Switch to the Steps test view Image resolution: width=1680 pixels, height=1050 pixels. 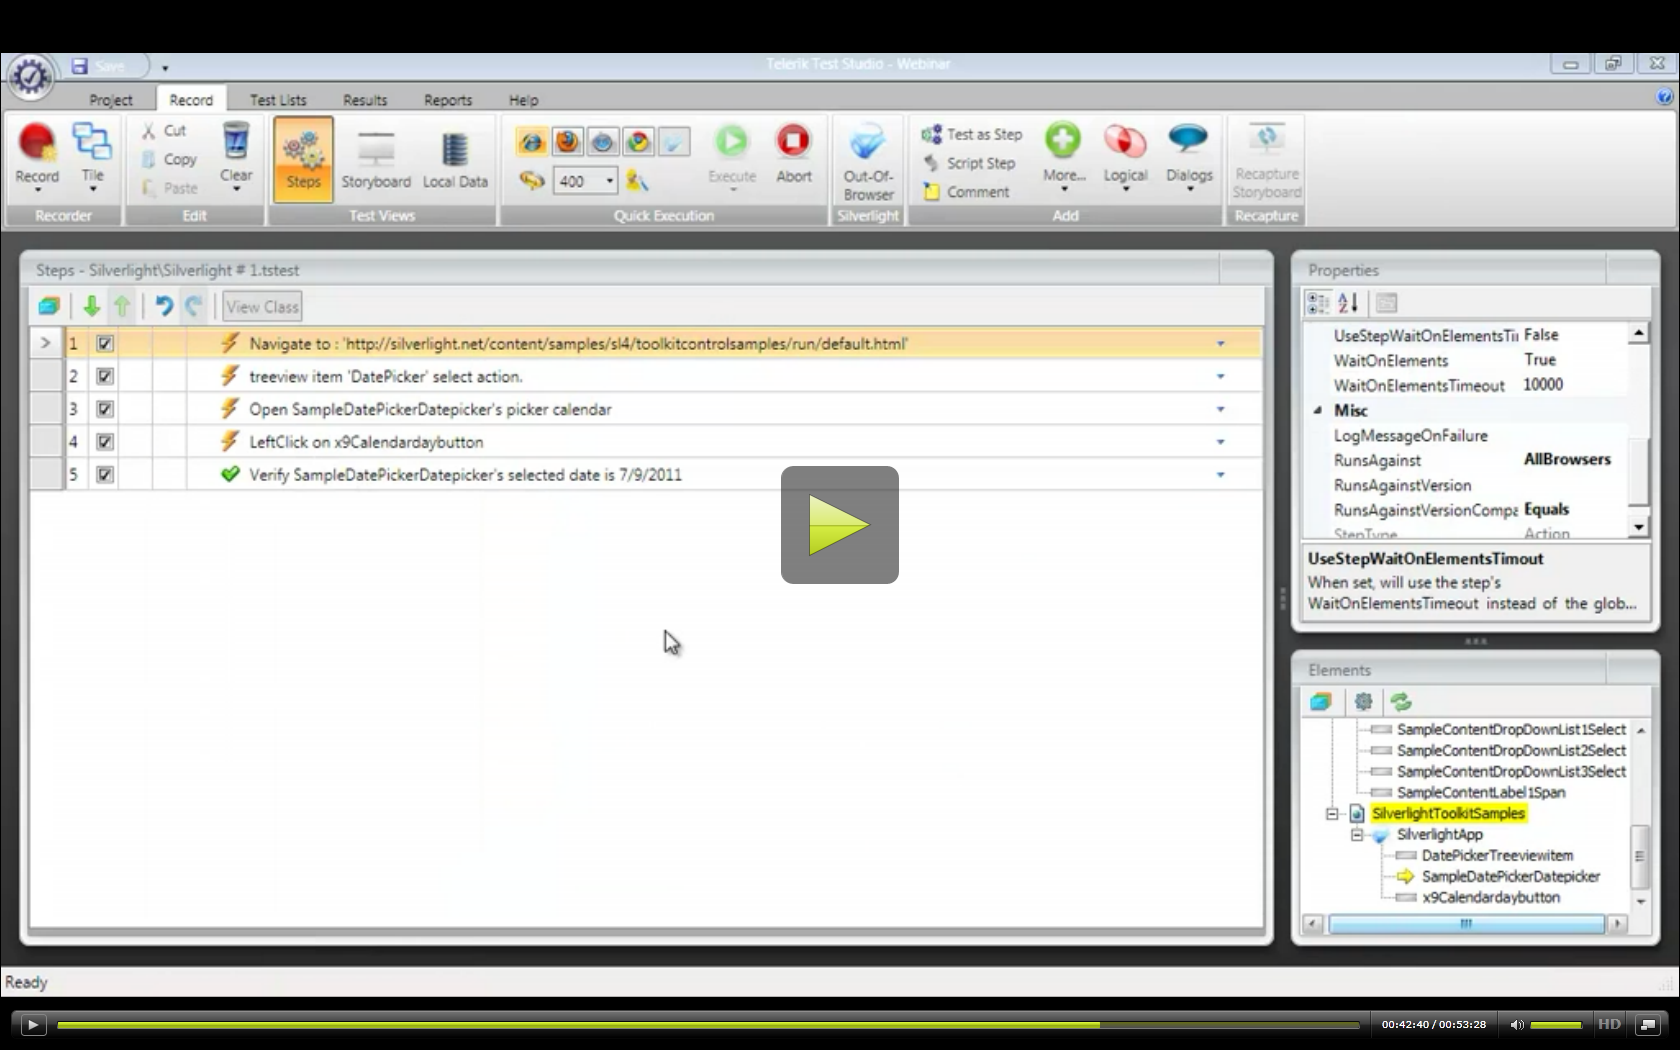coord(303,159)
